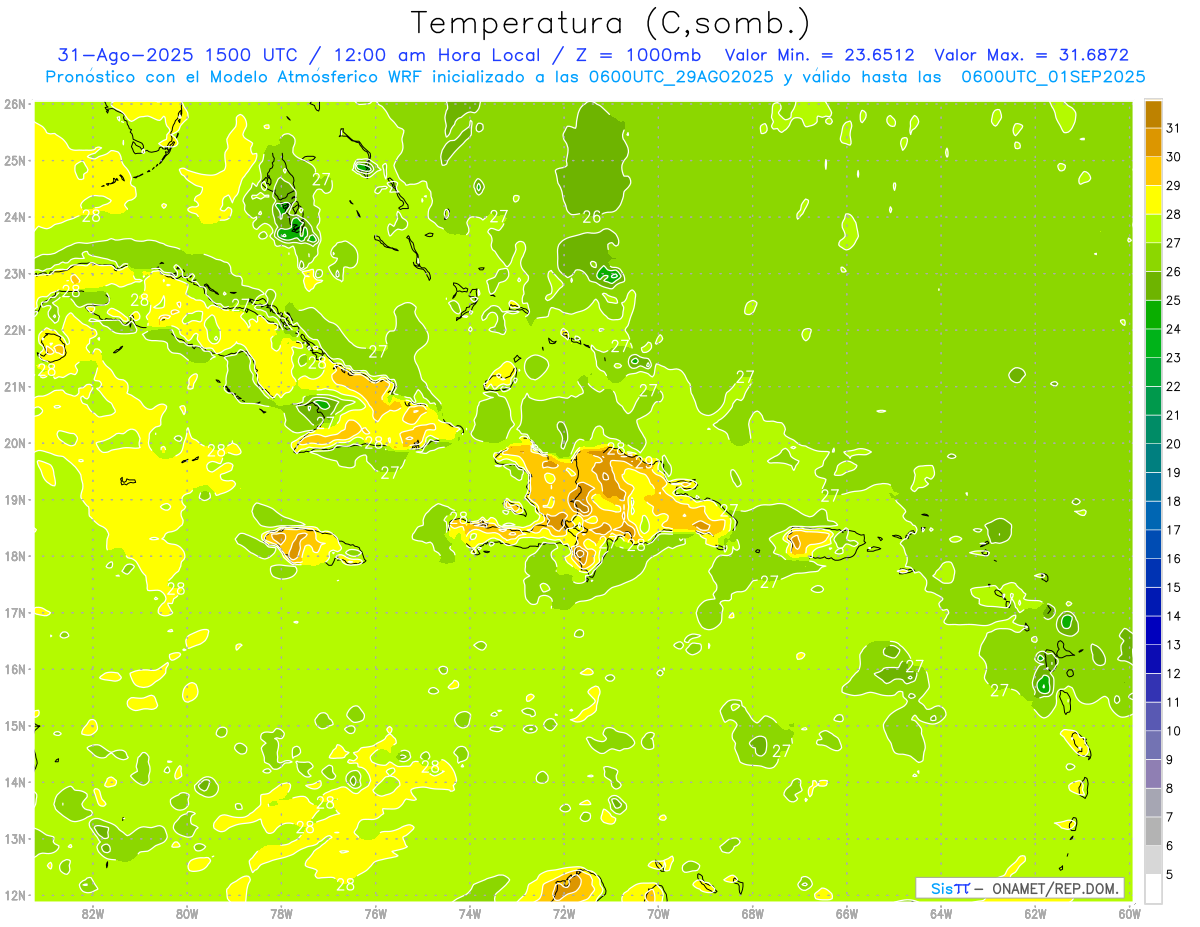The image size is (1200, 927).
Task: Click the '72W' longitude label
Action: coord(564,913)
